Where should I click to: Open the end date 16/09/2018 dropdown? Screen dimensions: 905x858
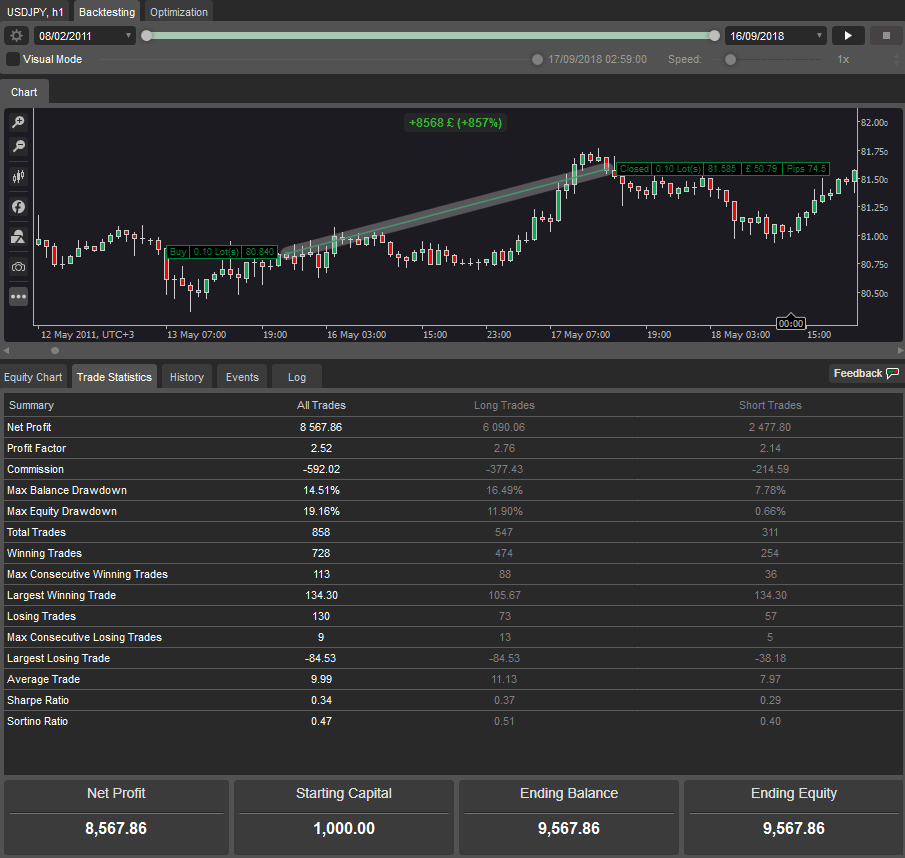[x=776, y=36]
